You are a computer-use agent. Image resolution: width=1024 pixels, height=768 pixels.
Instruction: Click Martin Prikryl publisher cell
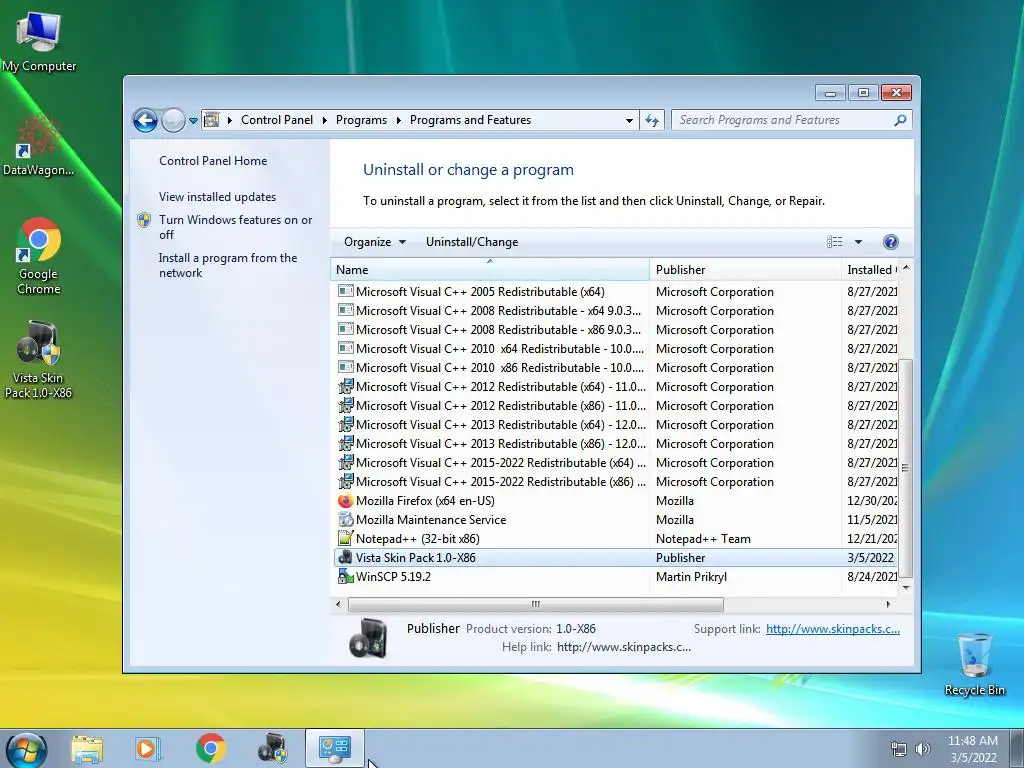[691, 577]
